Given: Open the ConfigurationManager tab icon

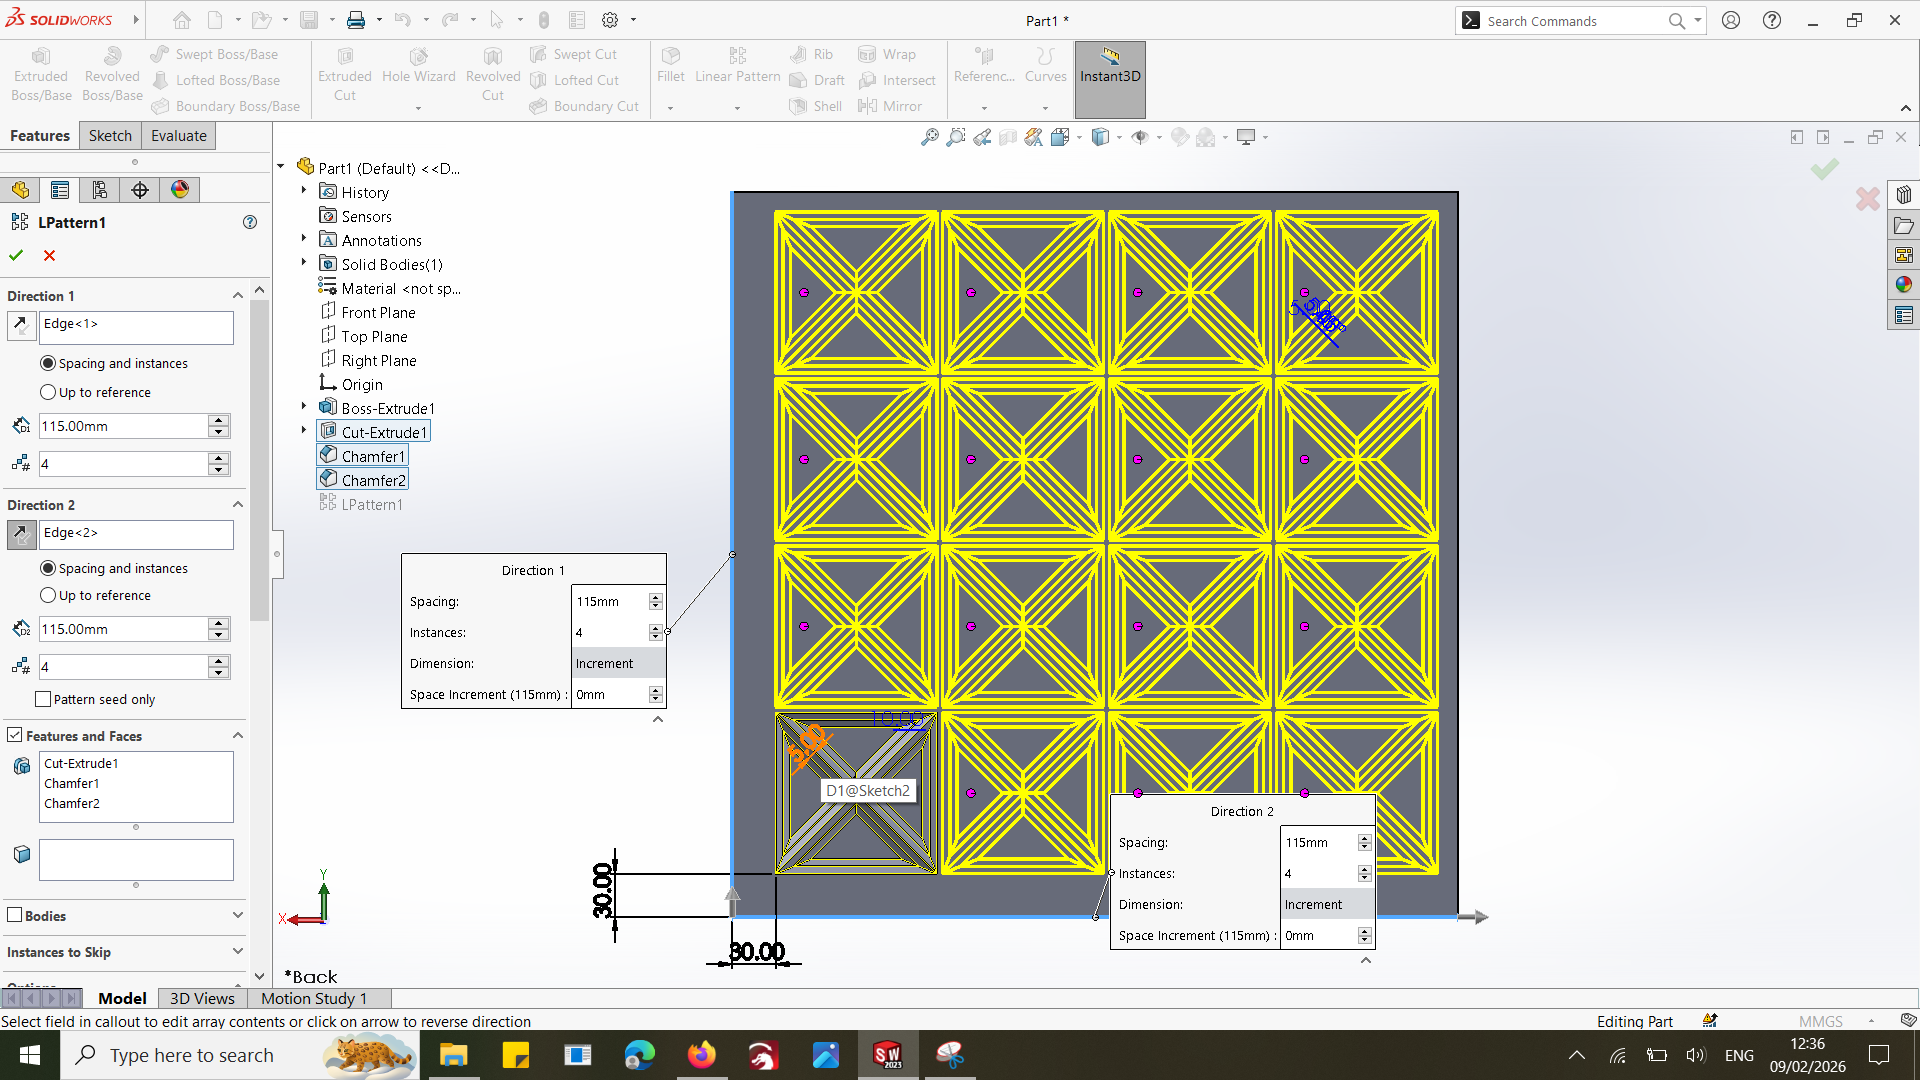Looking at the screenshot, I should coord(100,190).
